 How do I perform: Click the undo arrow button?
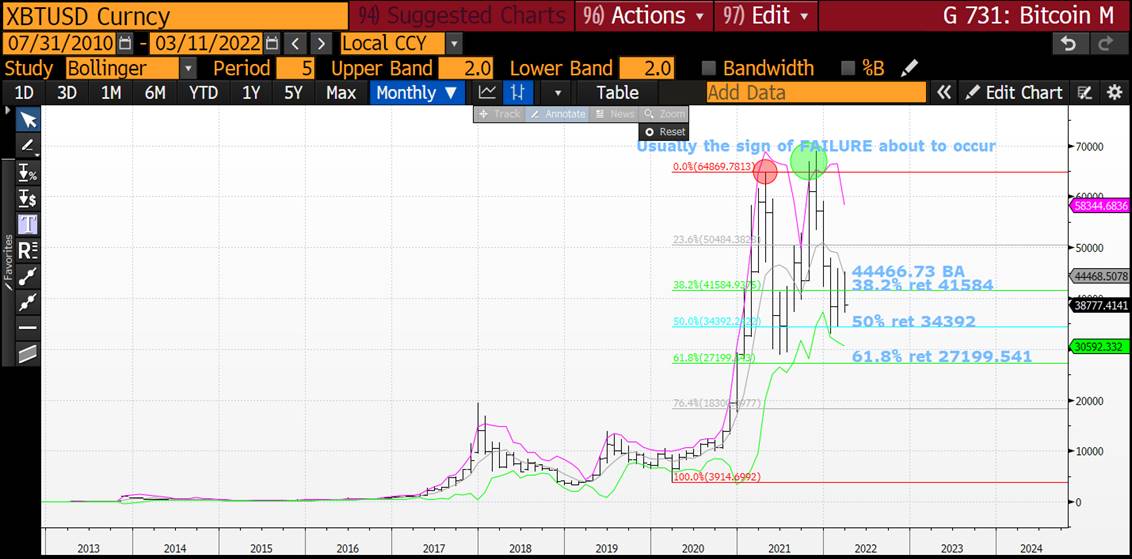click(1068, 44)
